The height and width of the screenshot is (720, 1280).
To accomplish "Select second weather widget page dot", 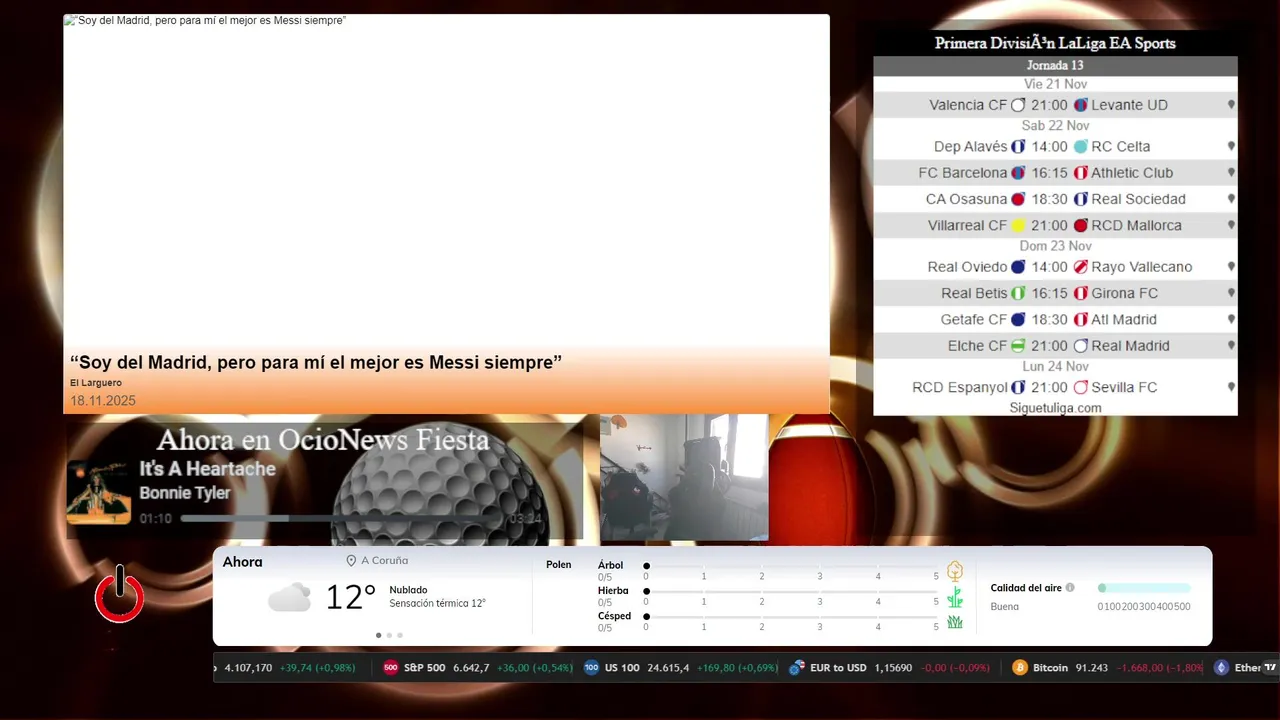I will pyautogui.click(x=389, y=635).
